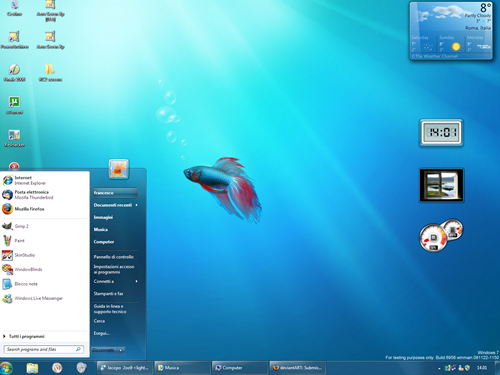Viewport: 500px width, 375px height.
Task: Open Musica from the Start menu
Action: point(101,229)
